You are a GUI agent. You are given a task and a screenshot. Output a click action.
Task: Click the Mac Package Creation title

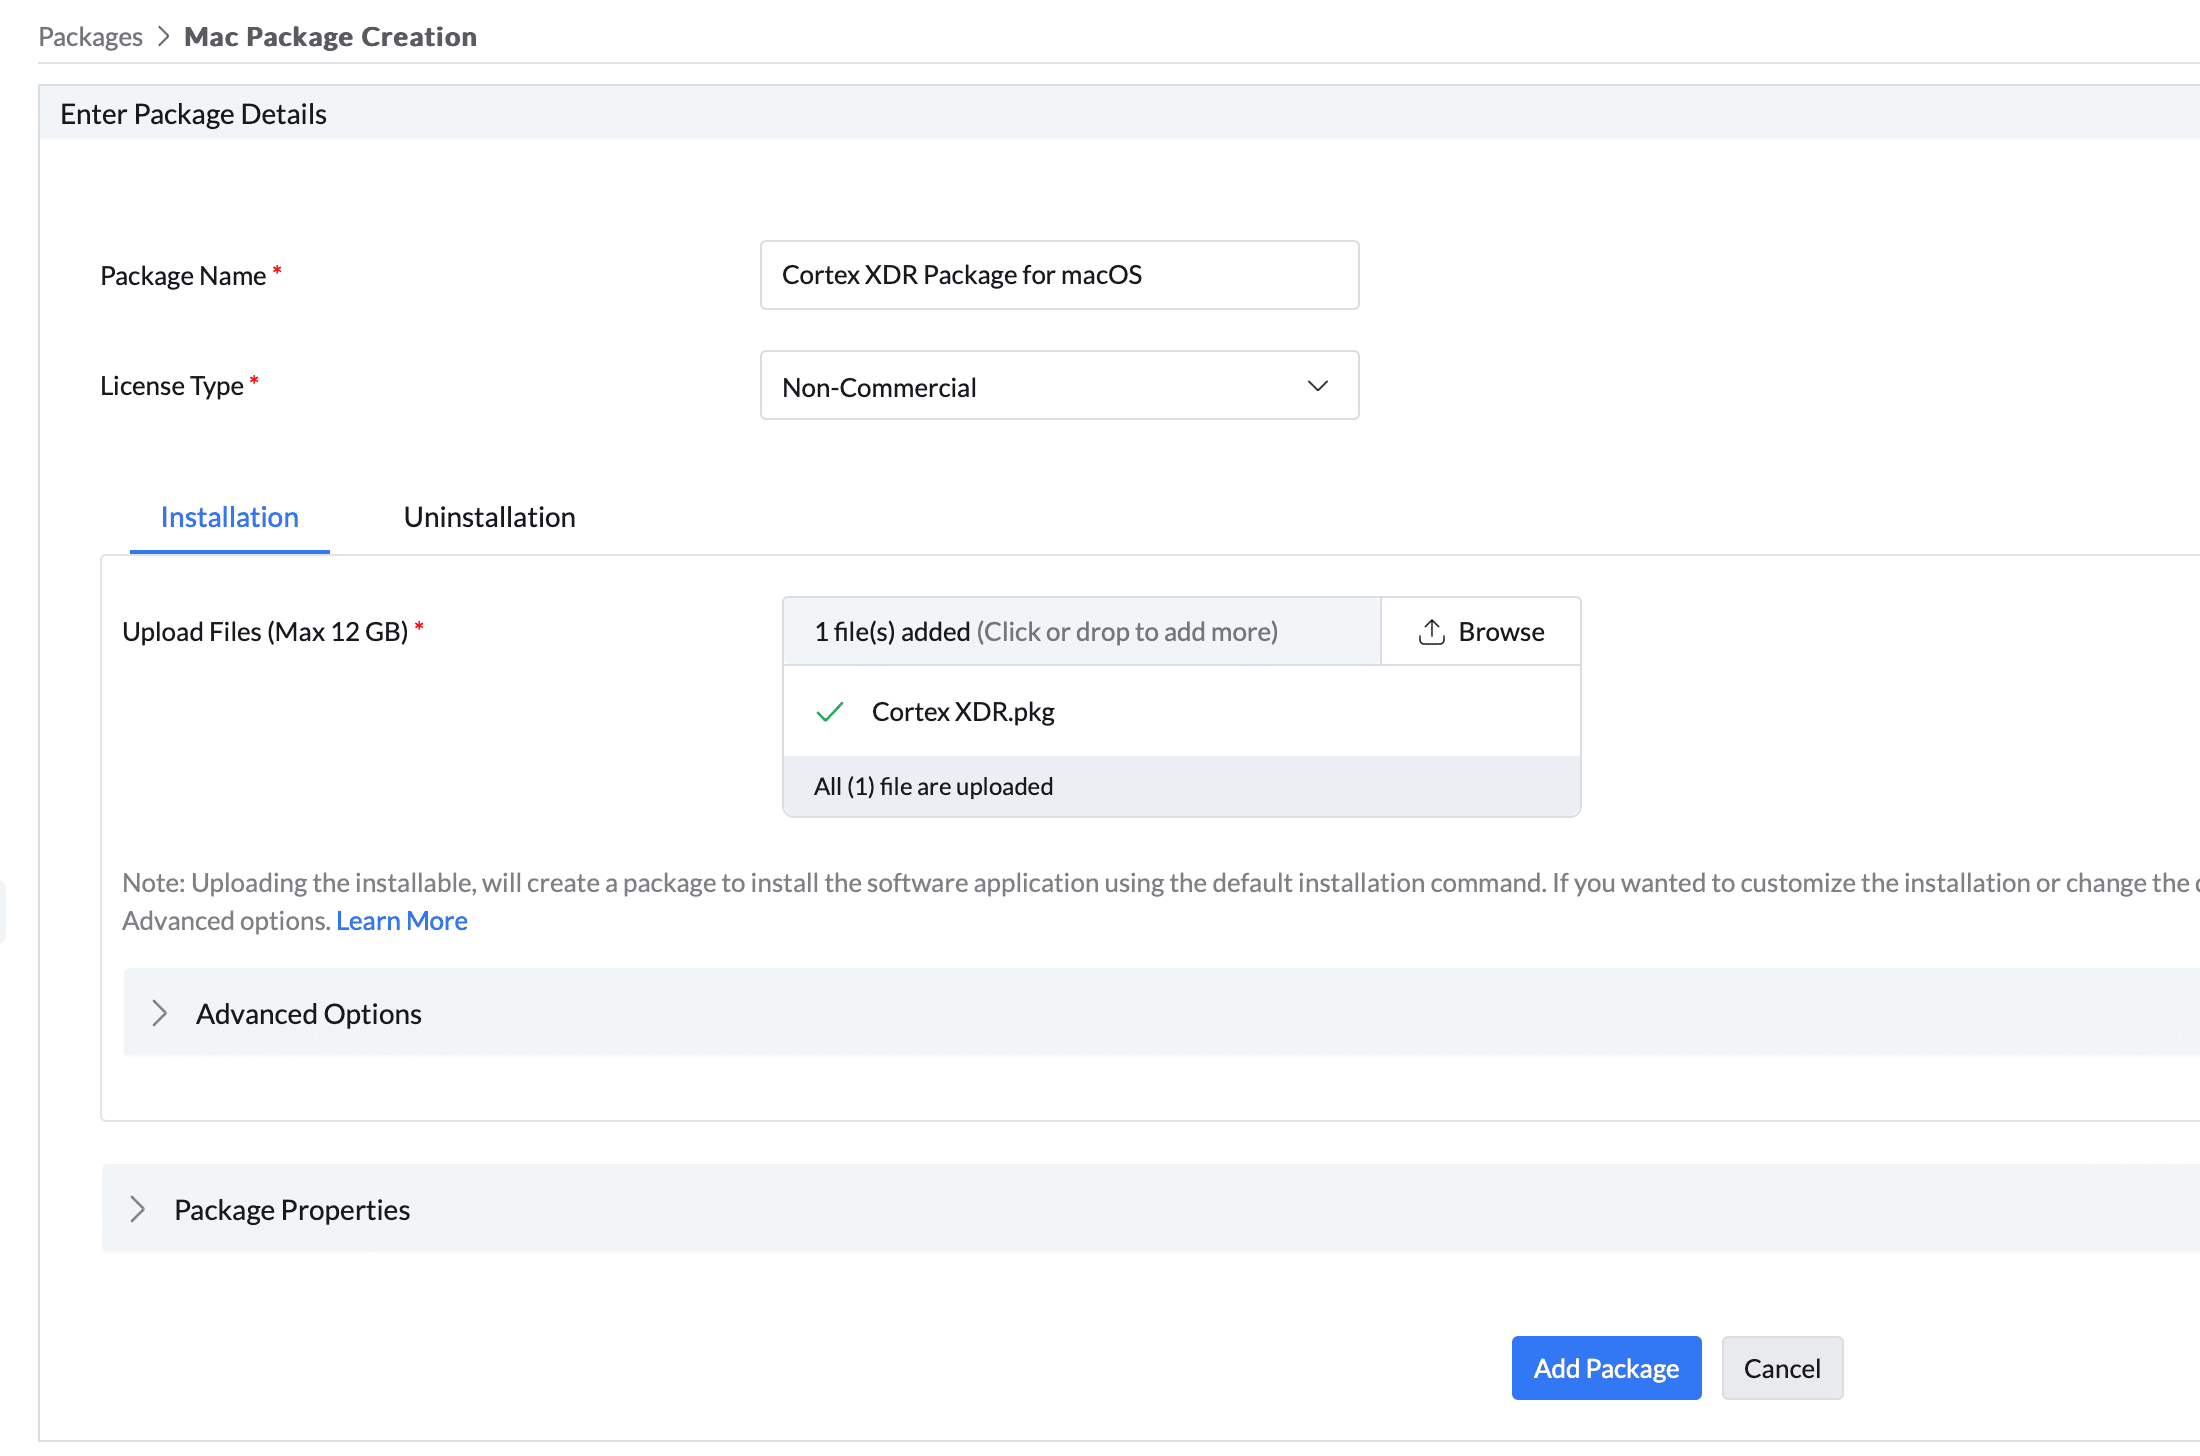330,37
